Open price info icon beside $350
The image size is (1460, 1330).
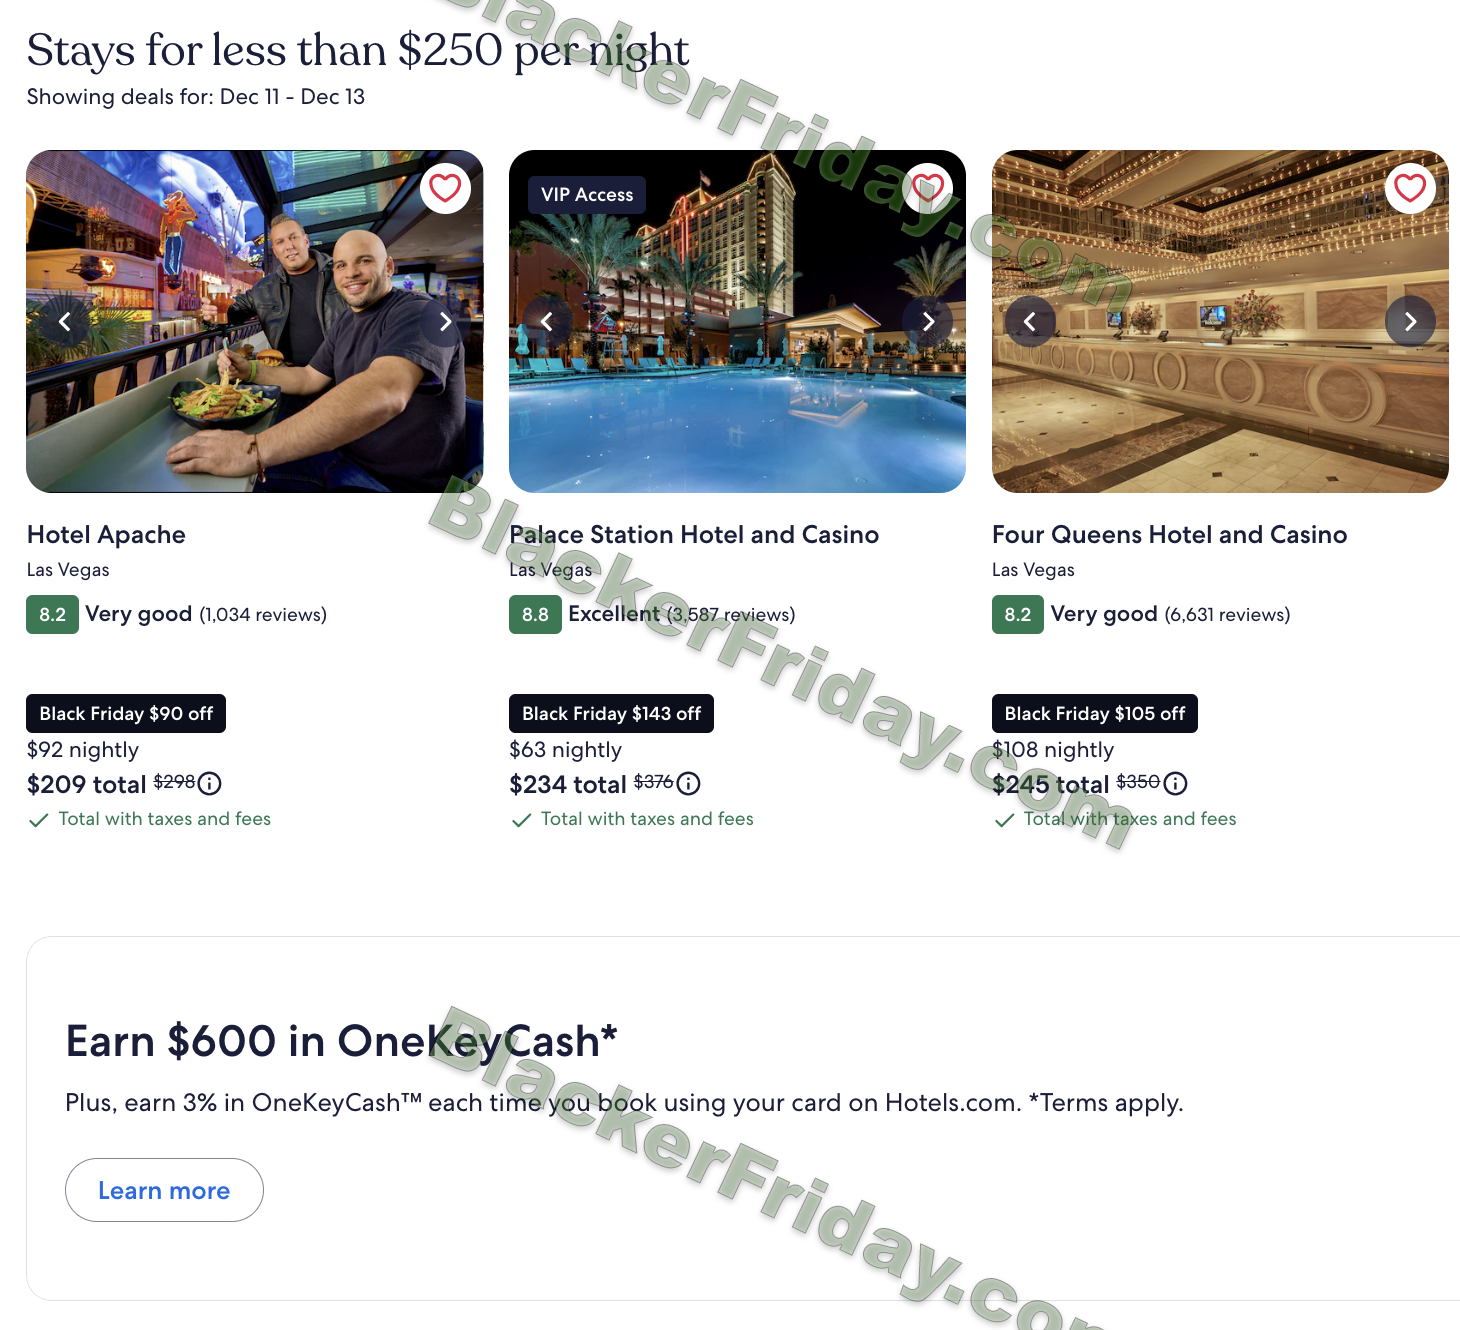[x=1176, y=784]
